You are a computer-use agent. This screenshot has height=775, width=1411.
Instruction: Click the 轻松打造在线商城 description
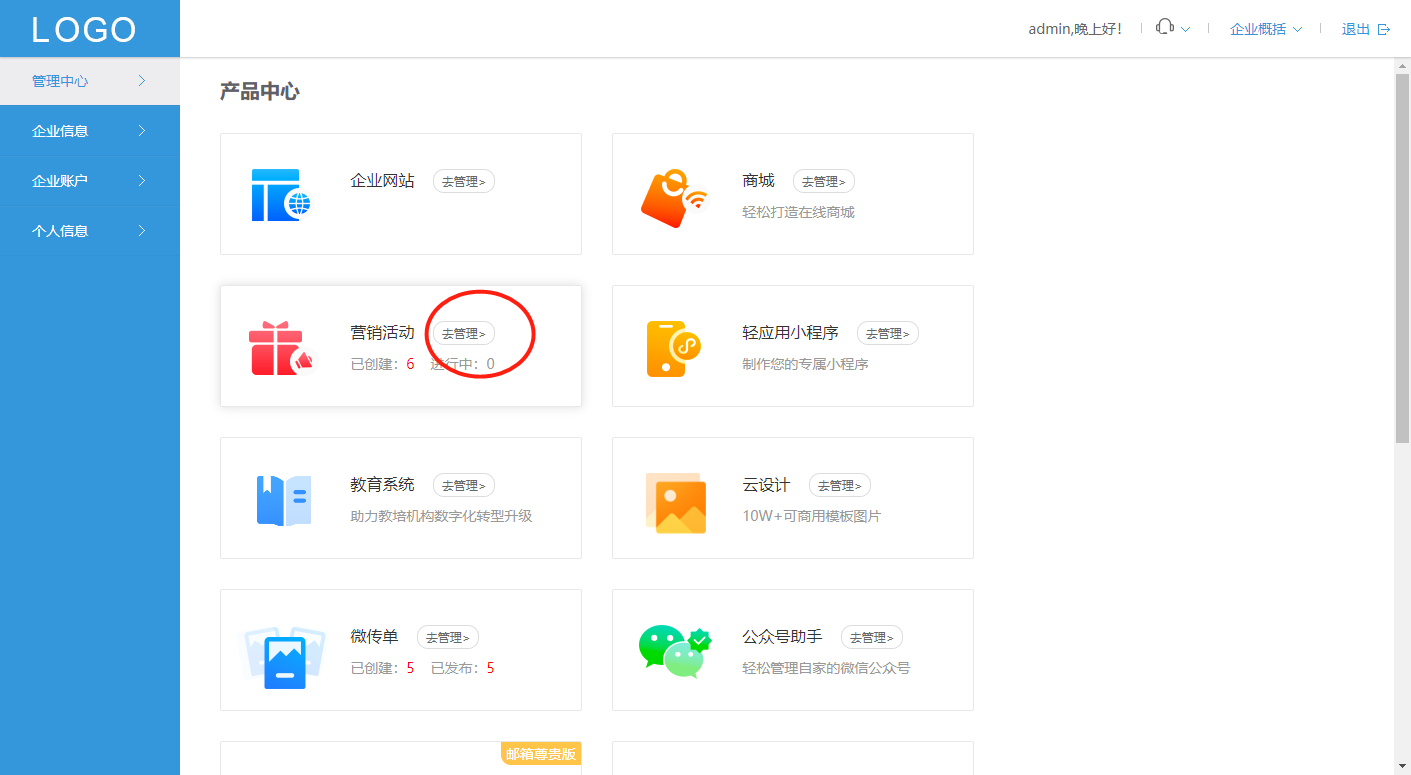798,212
